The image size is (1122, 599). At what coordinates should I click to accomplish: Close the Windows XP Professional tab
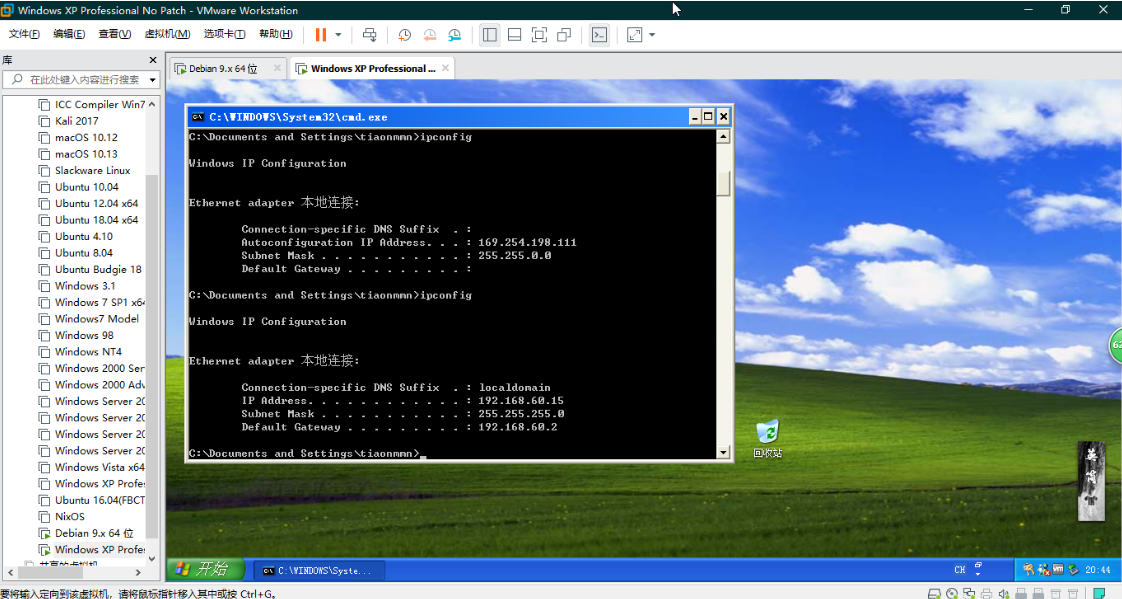pos(445,68)
